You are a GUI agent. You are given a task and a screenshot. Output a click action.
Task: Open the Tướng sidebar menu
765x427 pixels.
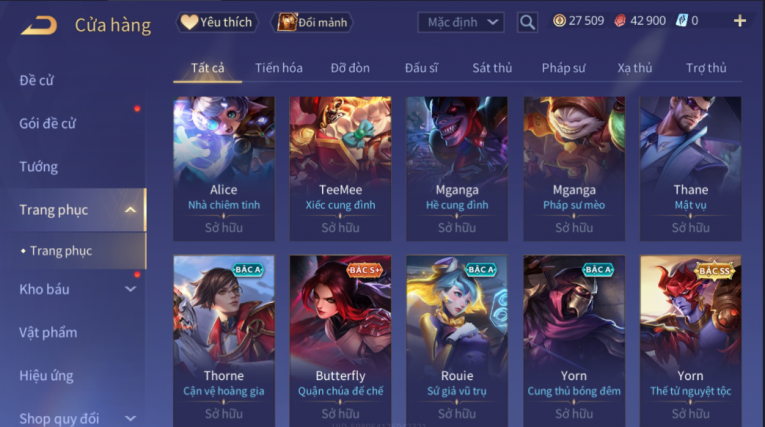coord(39,167)
